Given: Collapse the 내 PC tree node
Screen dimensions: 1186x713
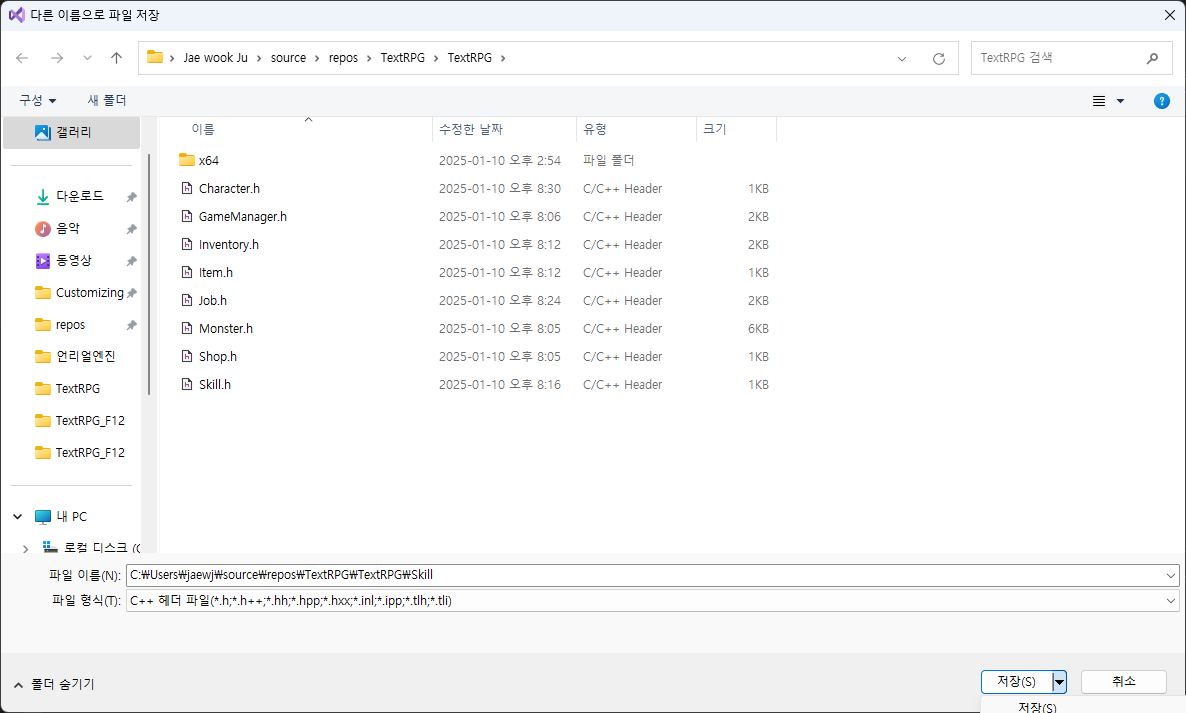Looking at the screenshot, I should [17, 516].
